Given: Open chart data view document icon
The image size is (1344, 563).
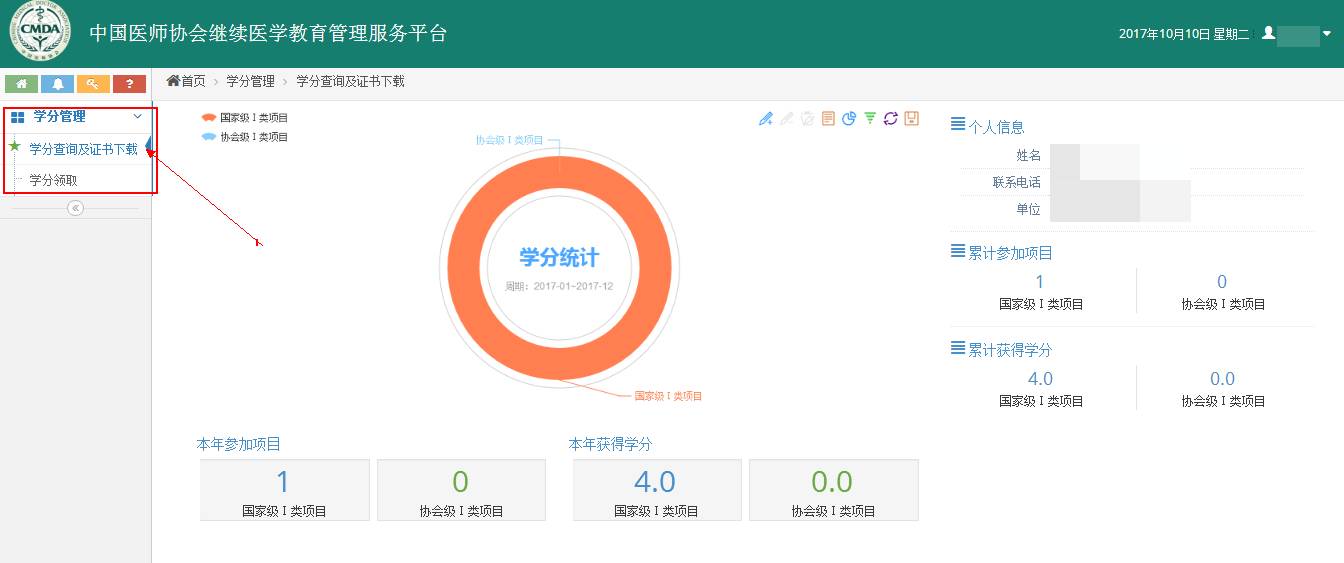Looking at the screenshot, I should [828, 119].
